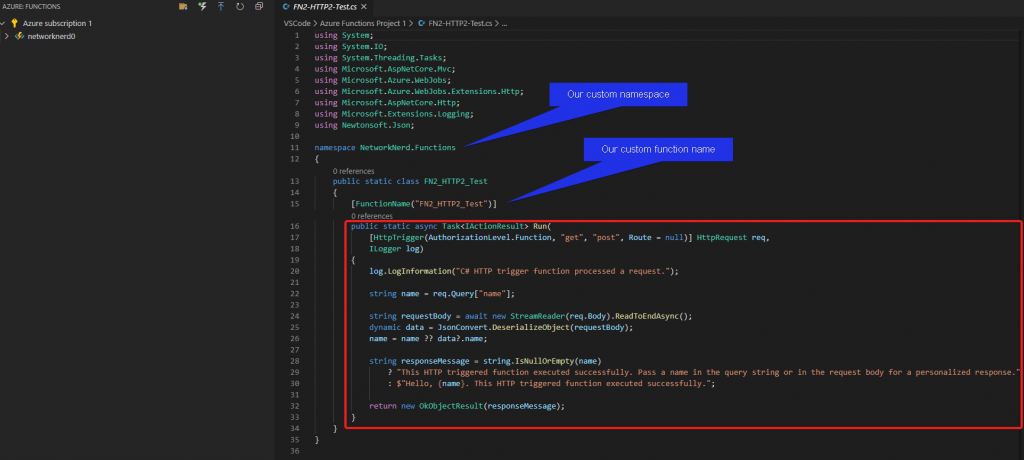Click line number 16 in the gutter
Screen dimensions: 1024x460
(x=296, y=226)
